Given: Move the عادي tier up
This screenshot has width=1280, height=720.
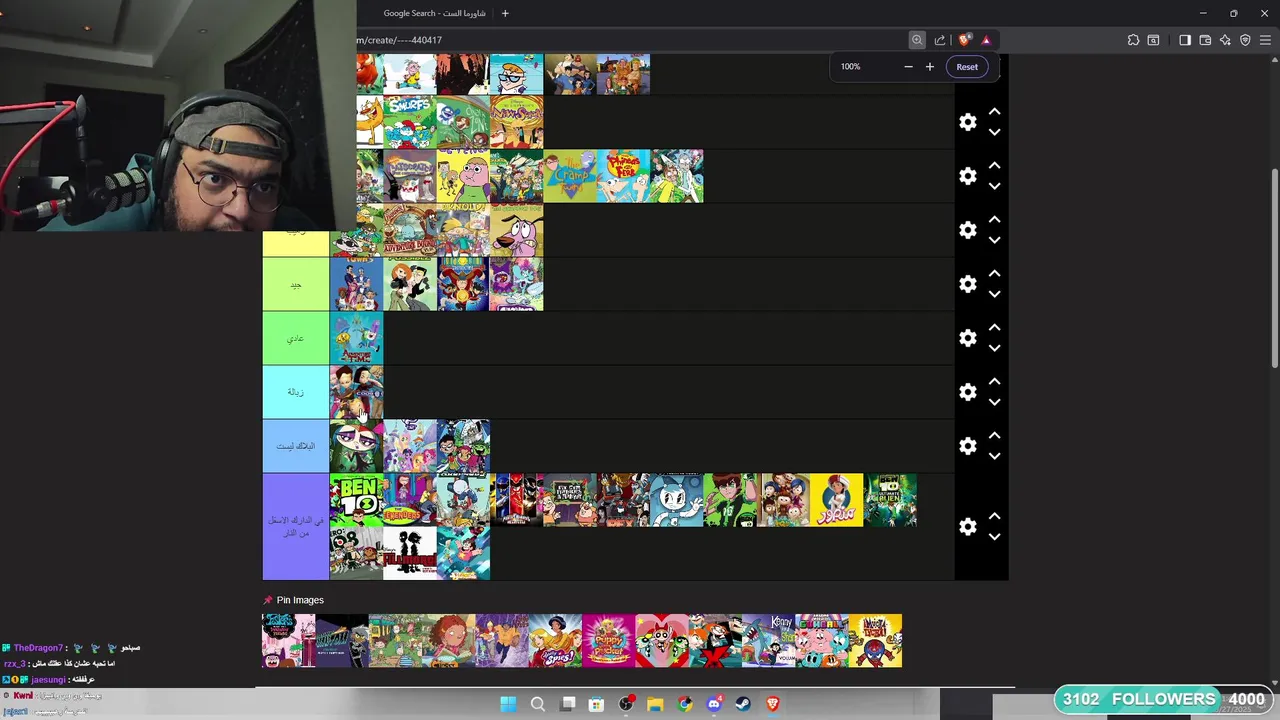Looking at the screenshot, I should coord(994,328).
